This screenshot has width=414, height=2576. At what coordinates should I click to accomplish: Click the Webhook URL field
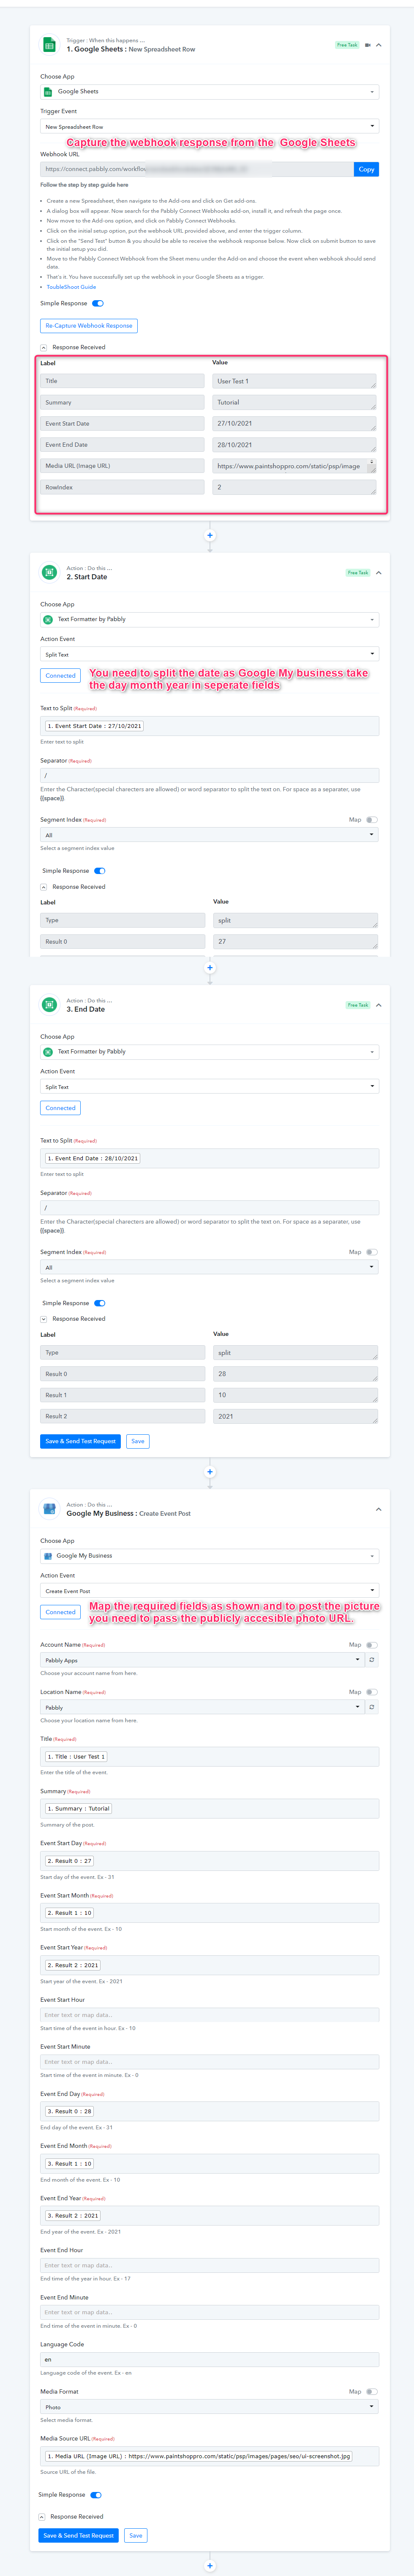(197, 169)
